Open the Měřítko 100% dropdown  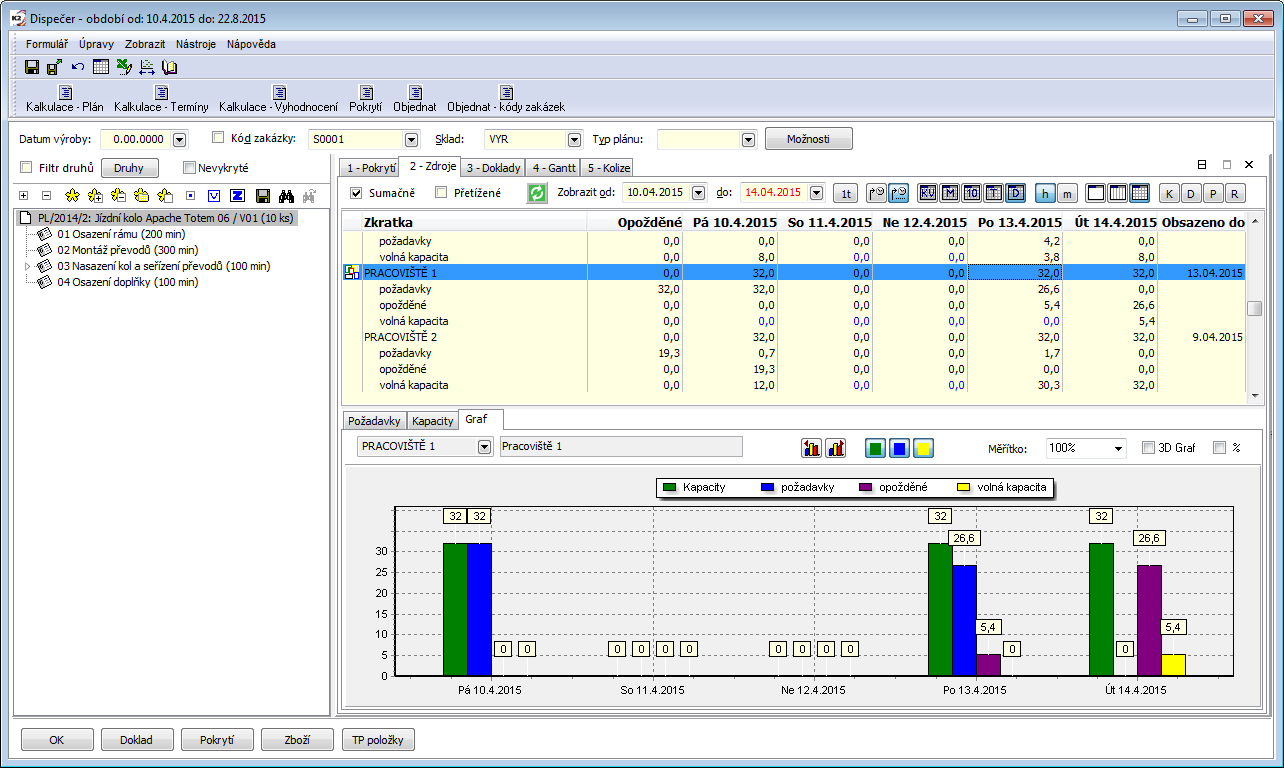[x=1117, y=448]
